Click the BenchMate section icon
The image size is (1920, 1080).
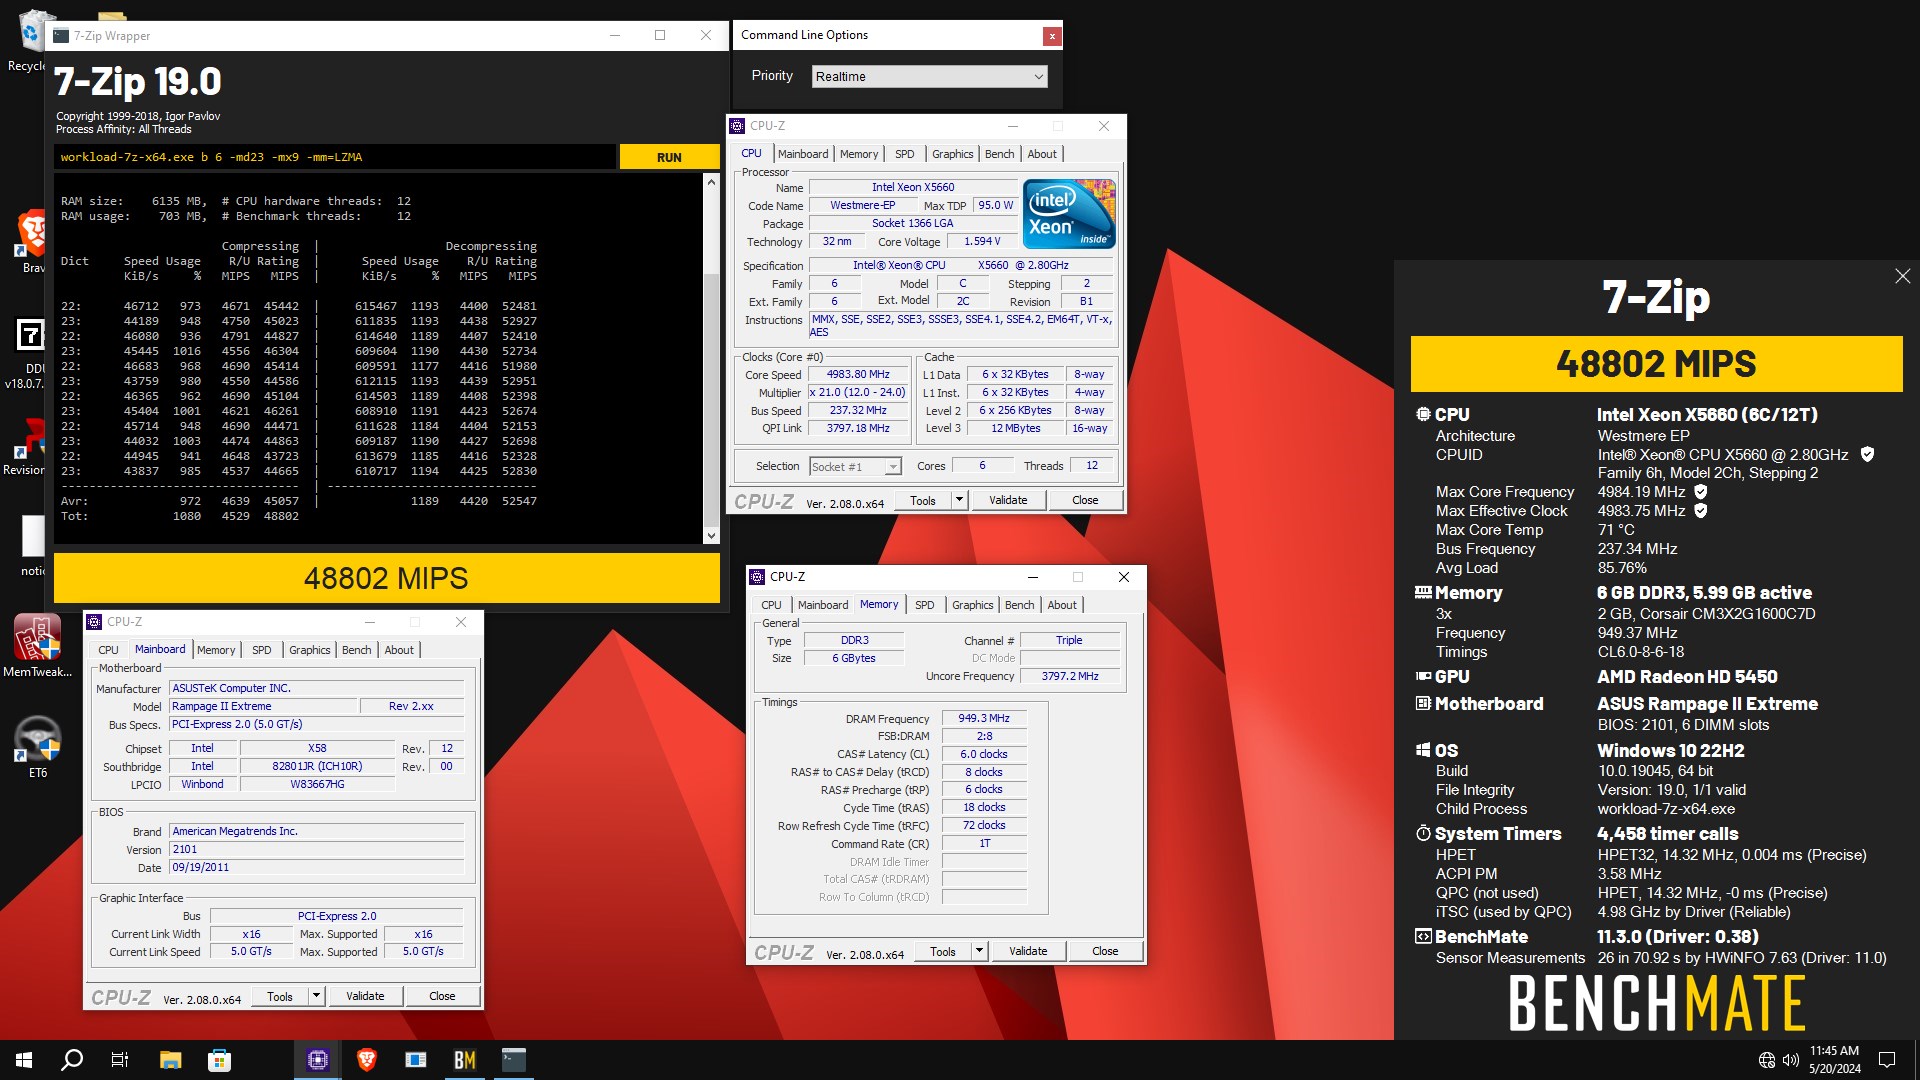tap(1423, 936)
